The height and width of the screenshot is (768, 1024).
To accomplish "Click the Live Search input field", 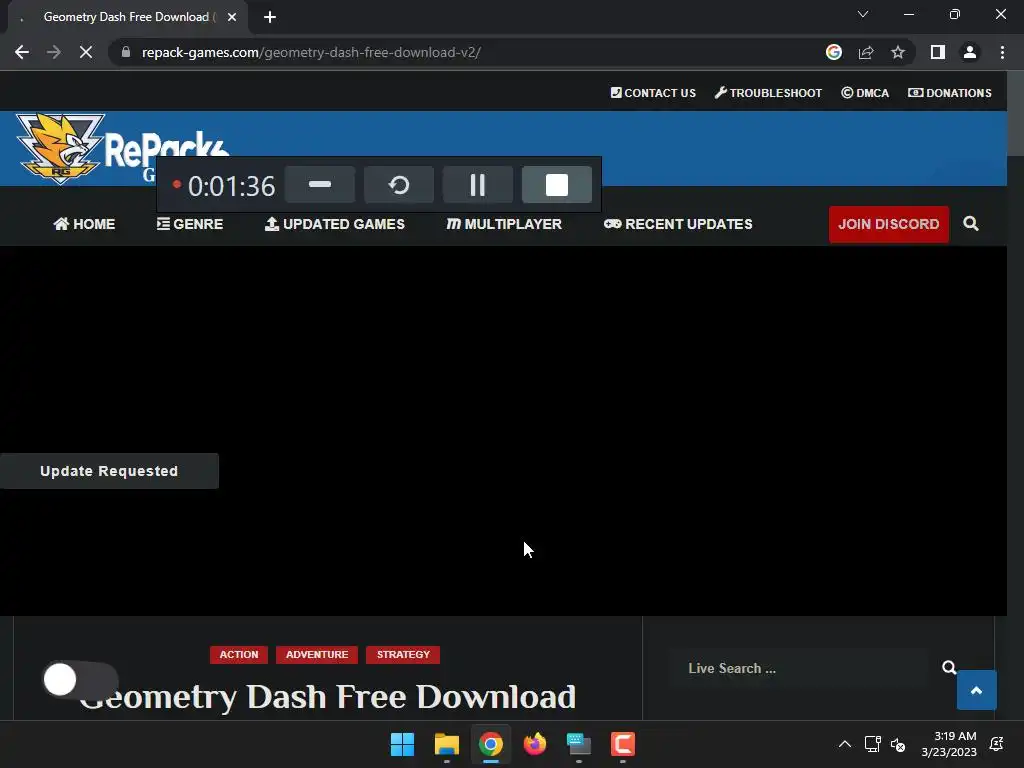I will coord(800,668).
